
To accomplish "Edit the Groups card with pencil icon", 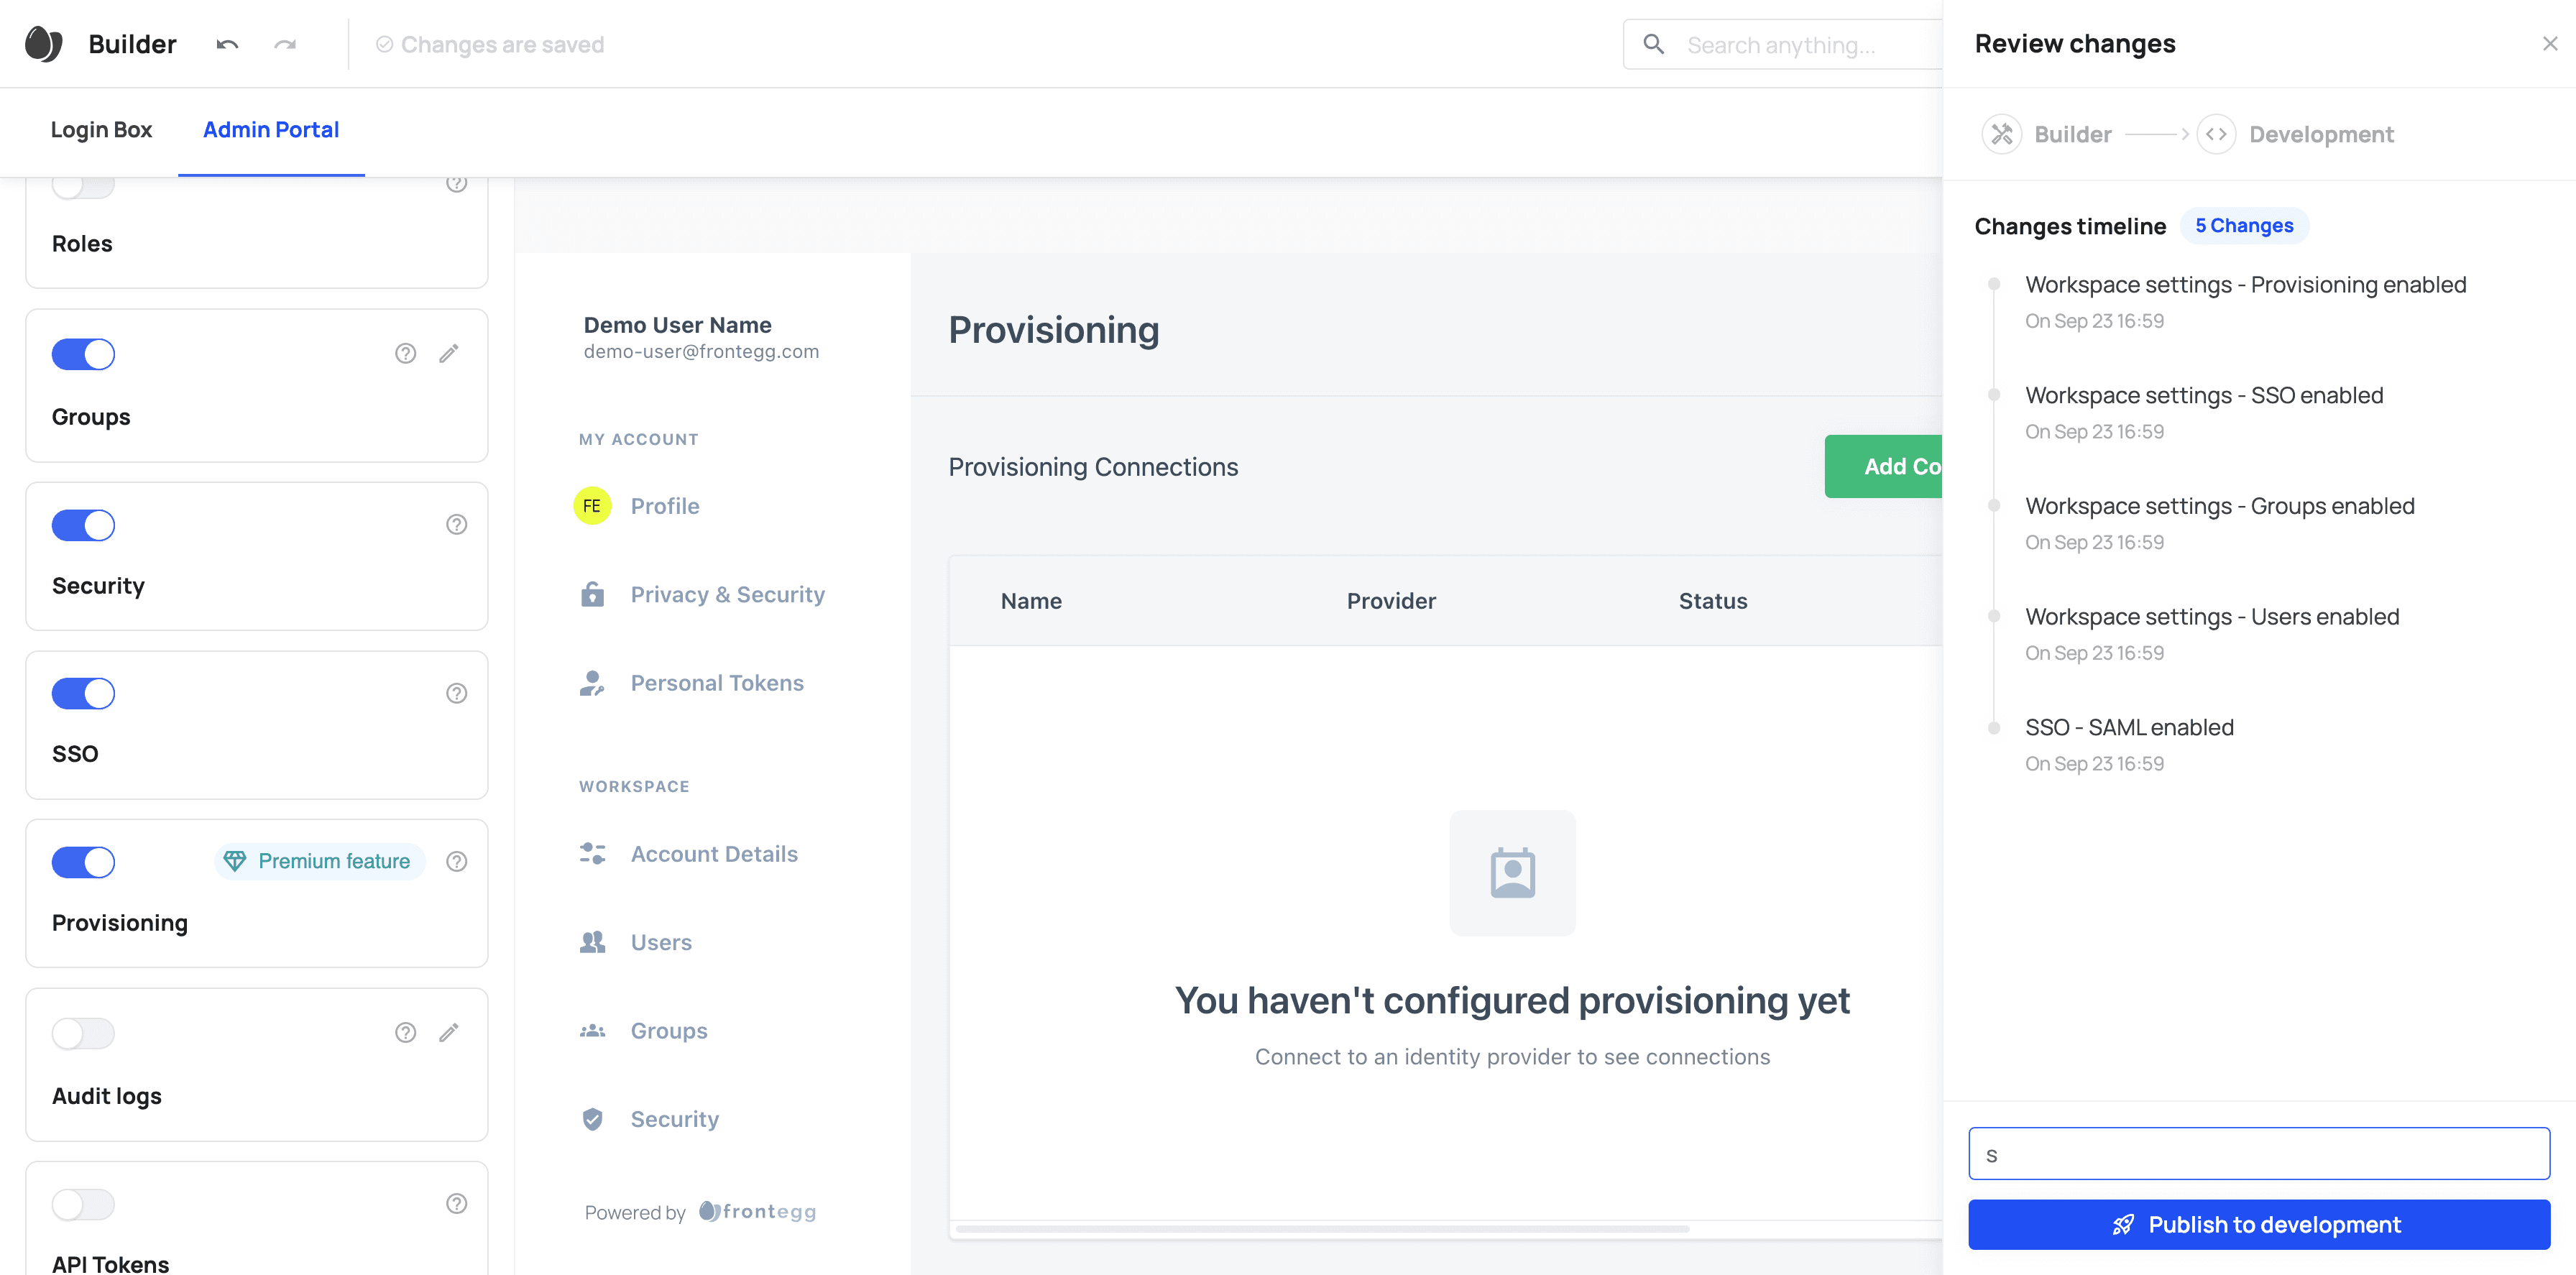I will [449, 353].
